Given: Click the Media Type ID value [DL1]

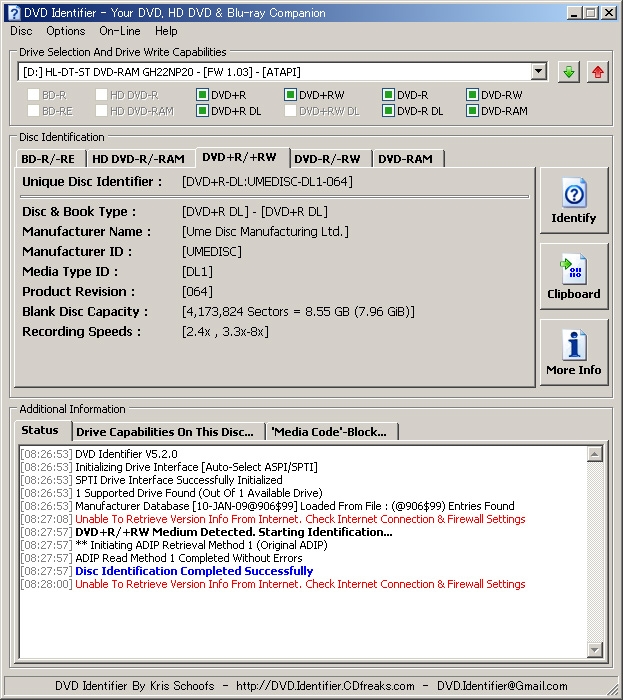Looking at the screenshot, I should (x=197, y=272).
